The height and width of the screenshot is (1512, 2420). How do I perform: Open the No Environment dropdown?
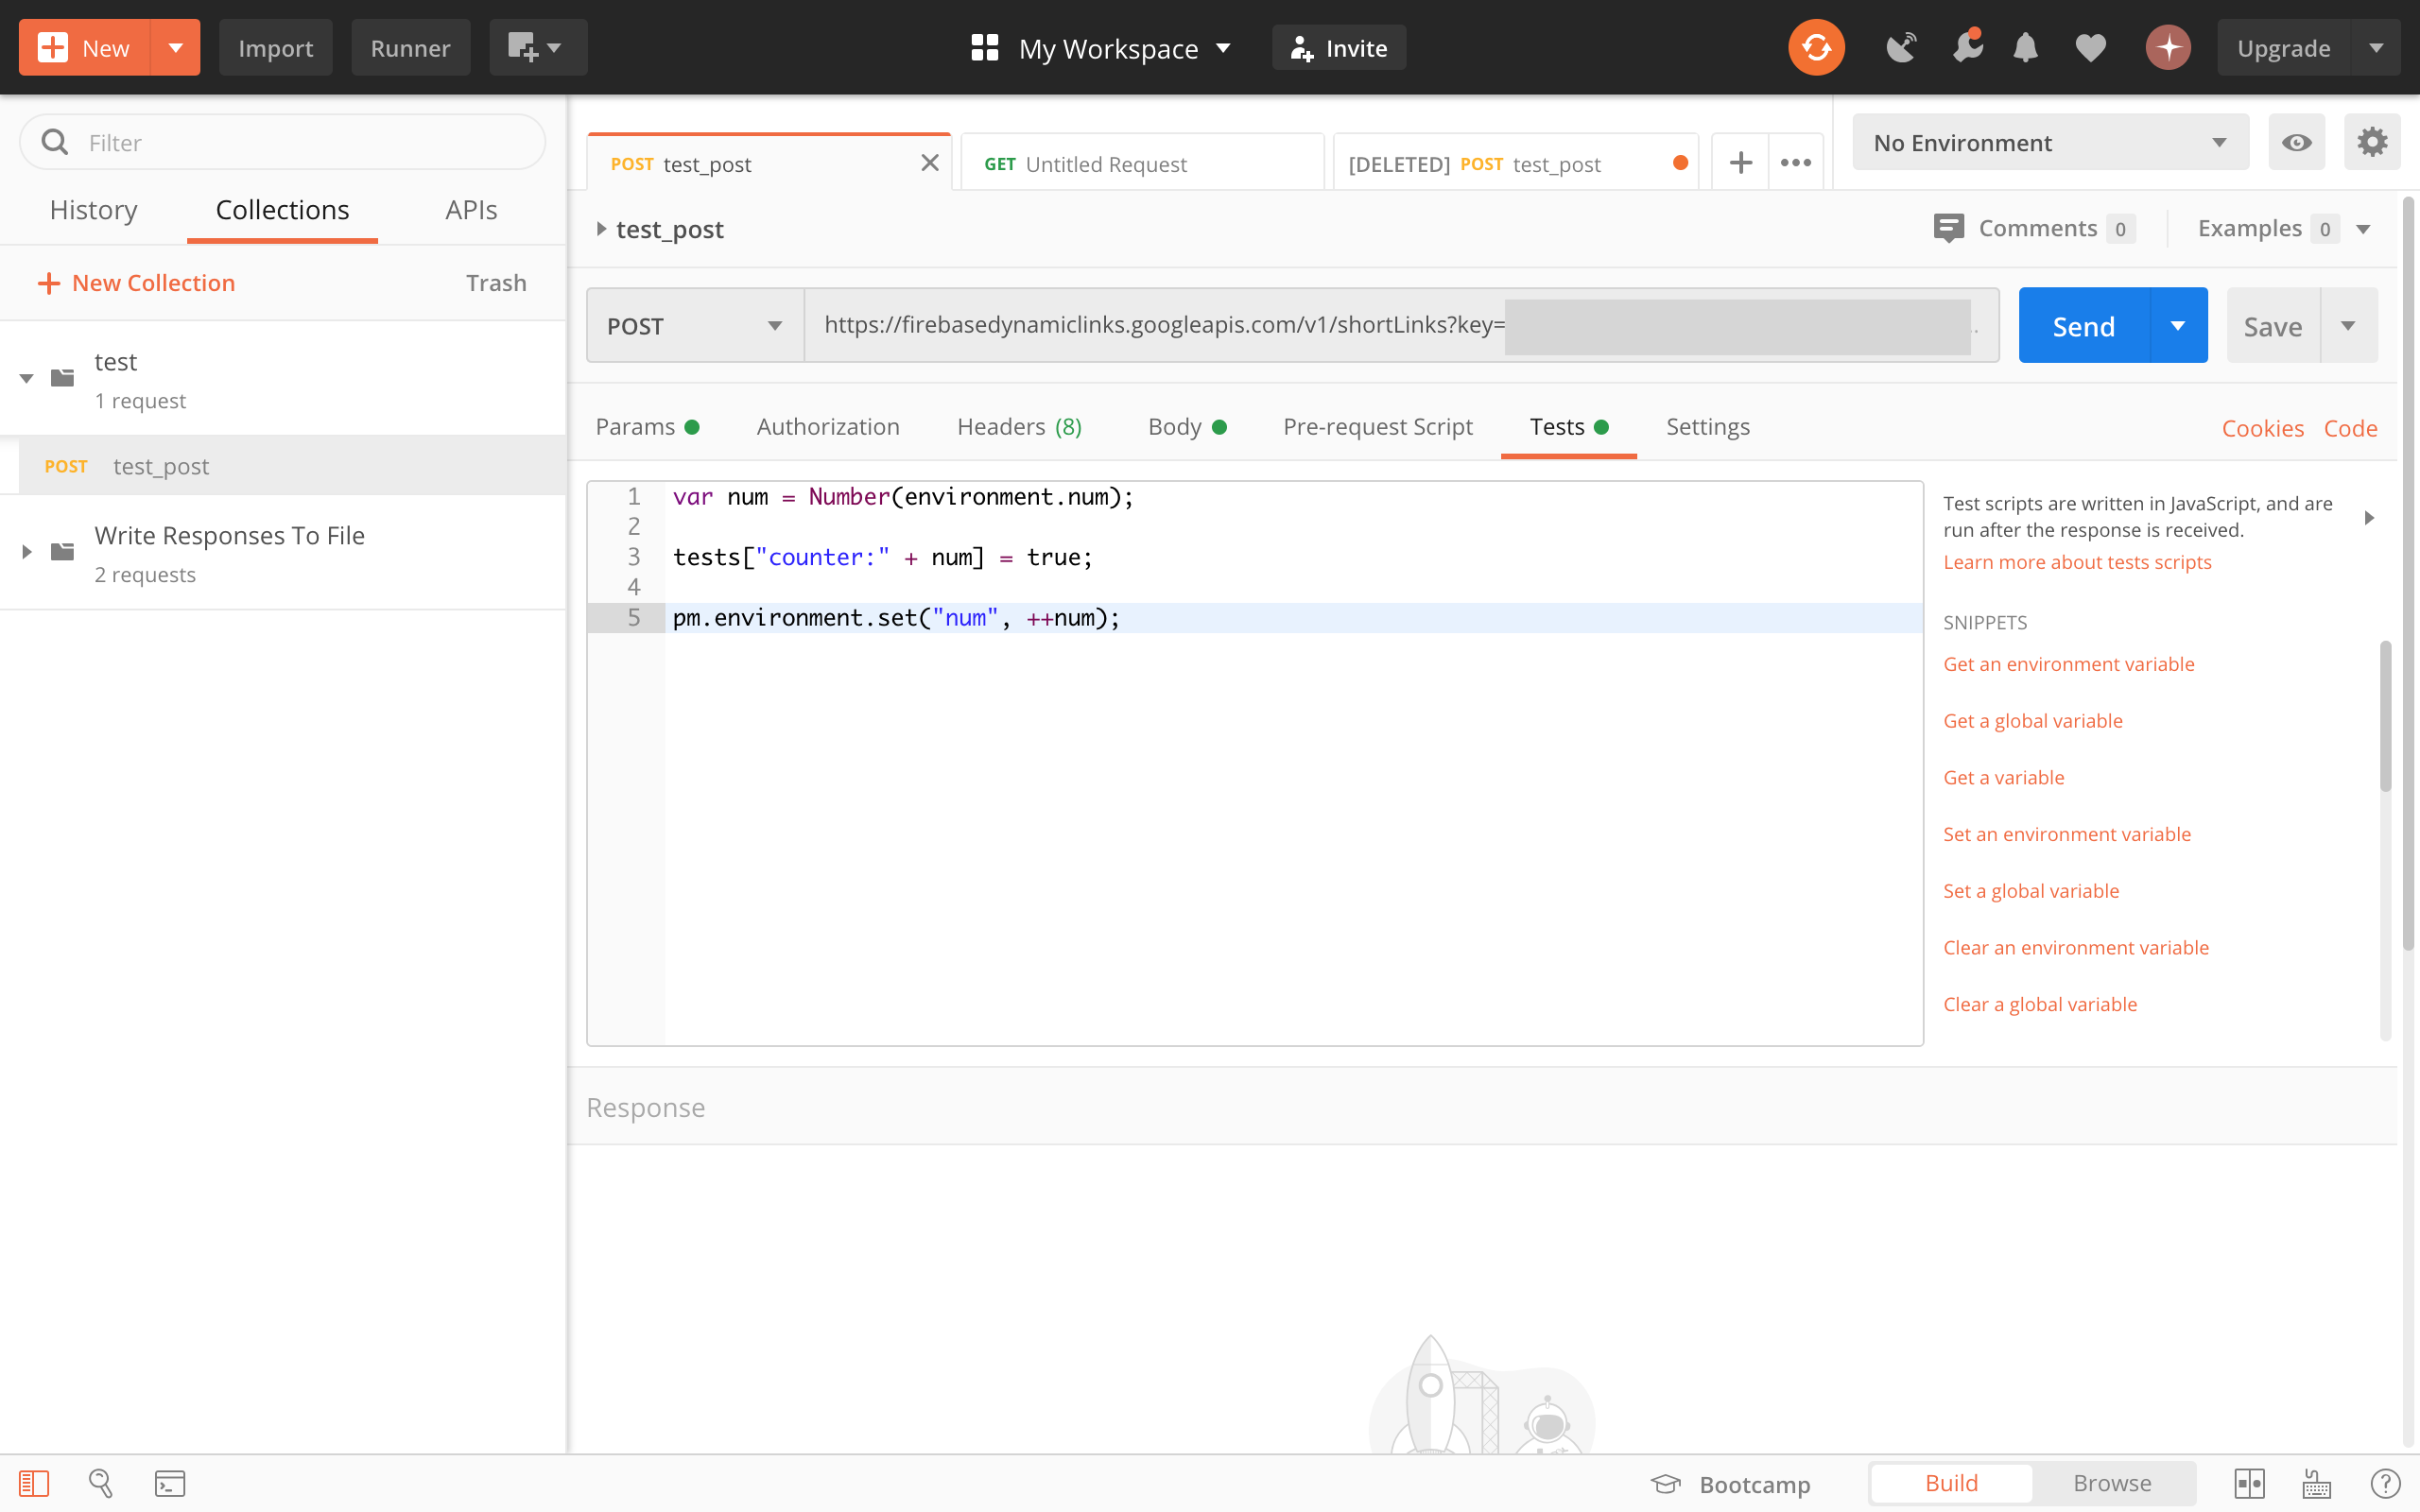pyautogui.click(x=2049, y=142)
